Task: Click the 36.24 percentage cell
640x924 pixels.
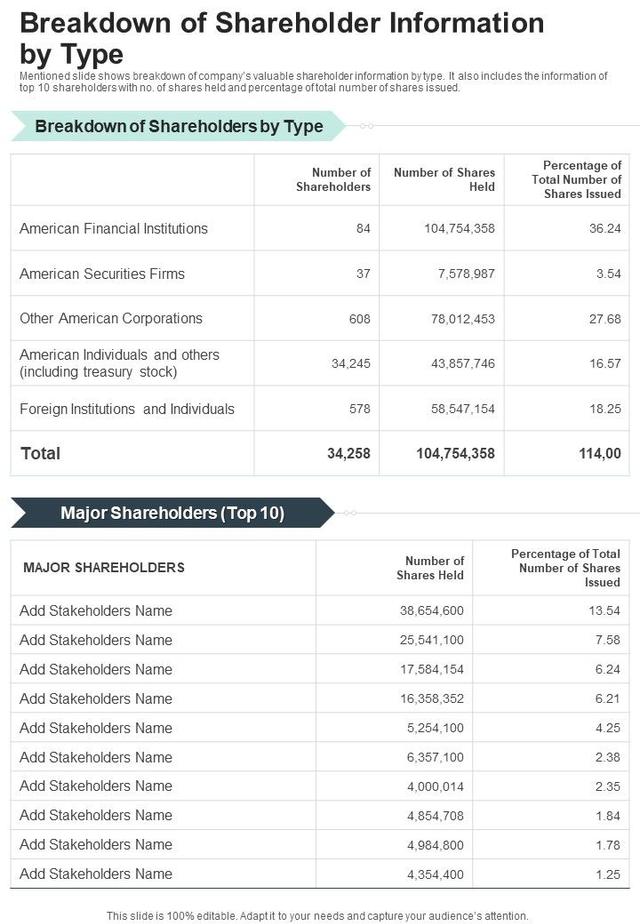Action: (605, 229)
